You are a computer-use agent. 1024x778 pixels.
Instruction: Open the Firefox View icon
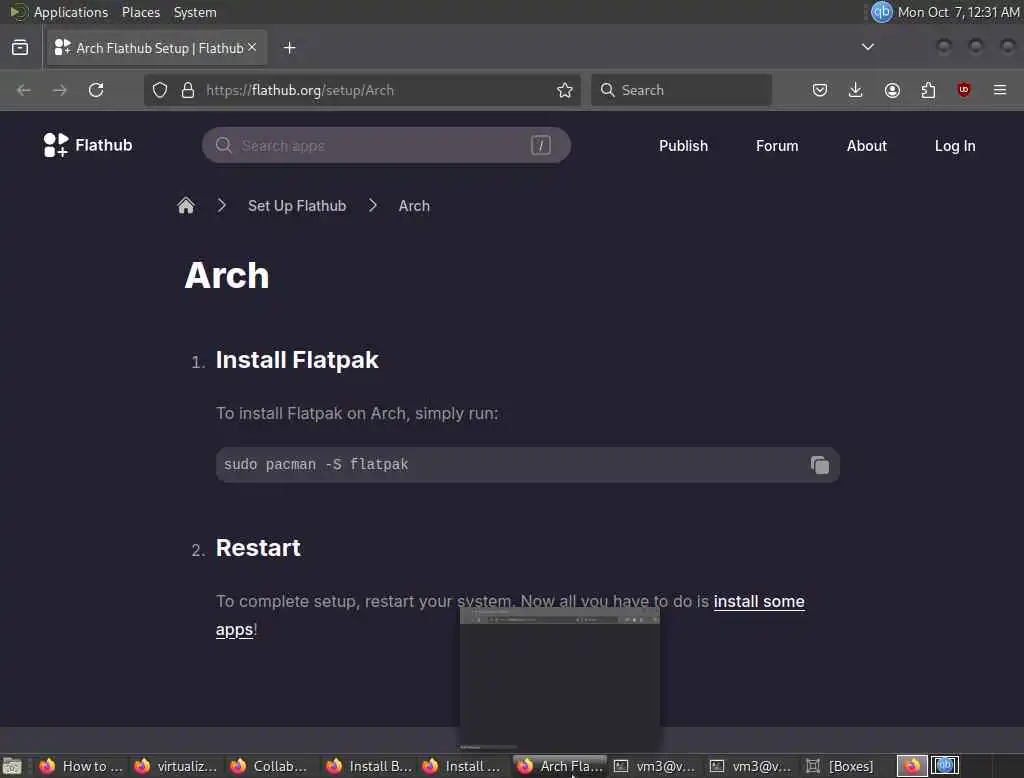coord(20,48)
